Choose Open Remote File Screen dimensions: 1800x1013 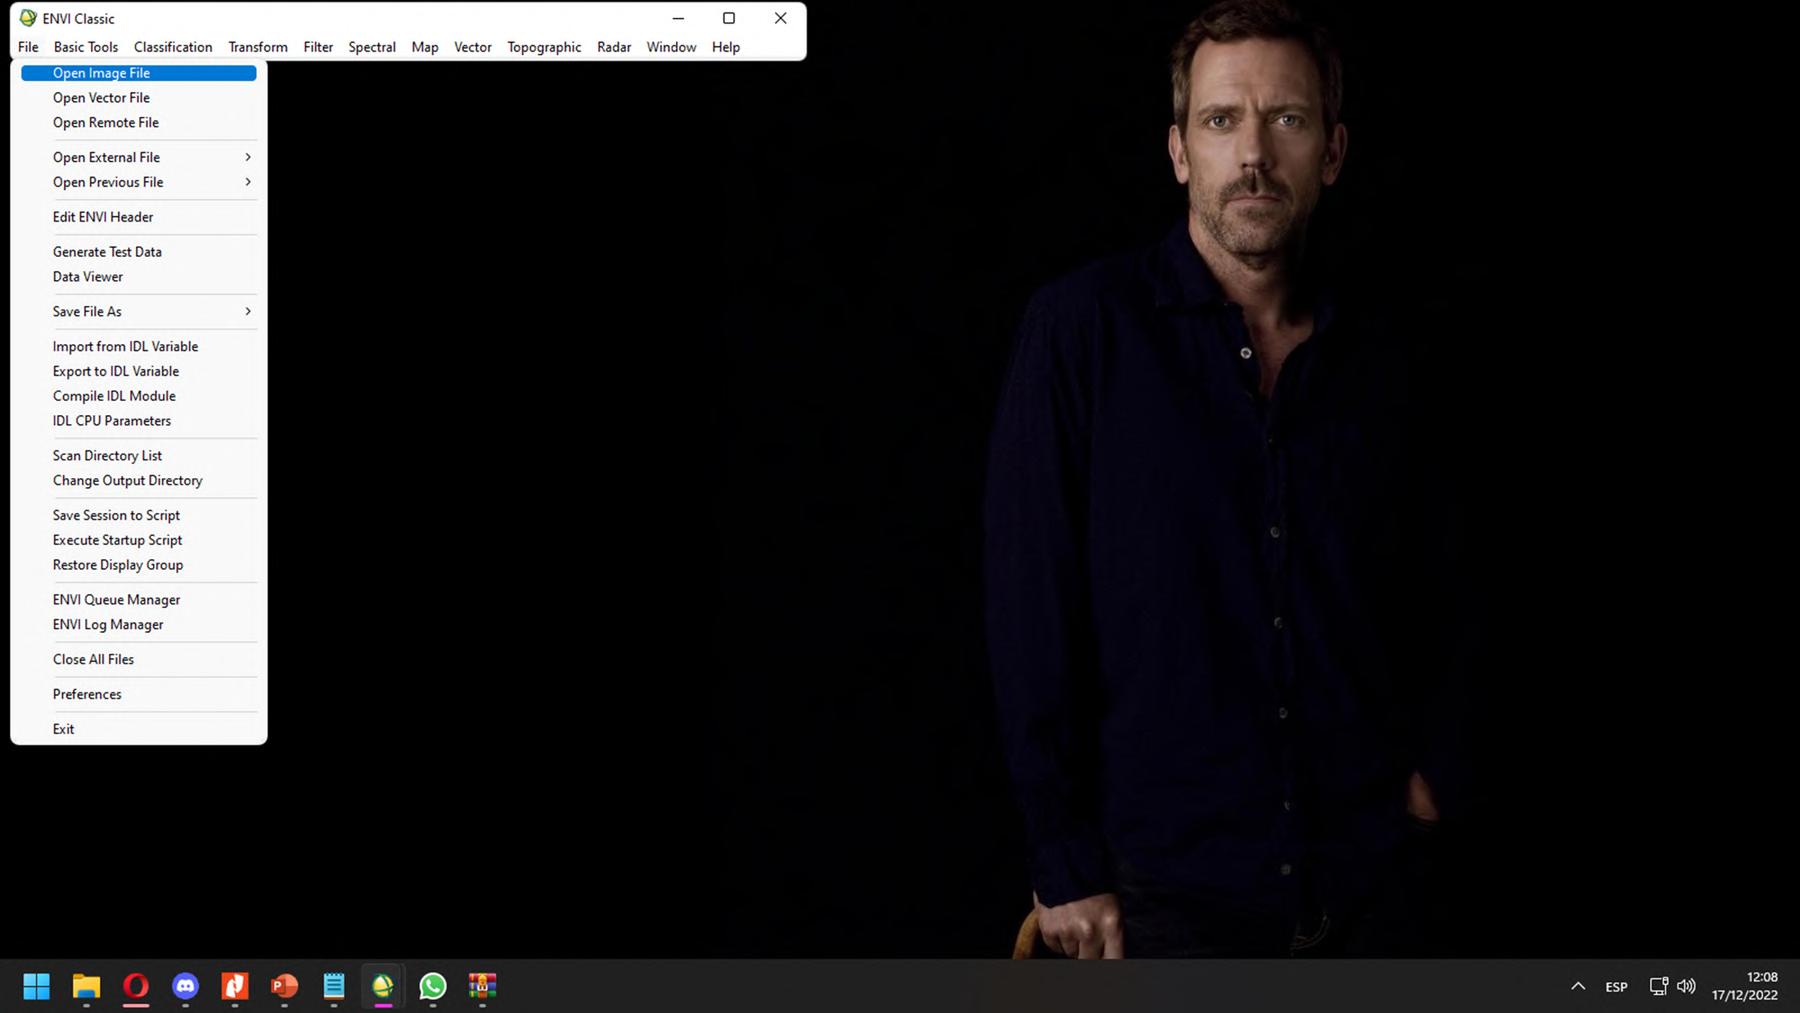(x=139, y=123)
